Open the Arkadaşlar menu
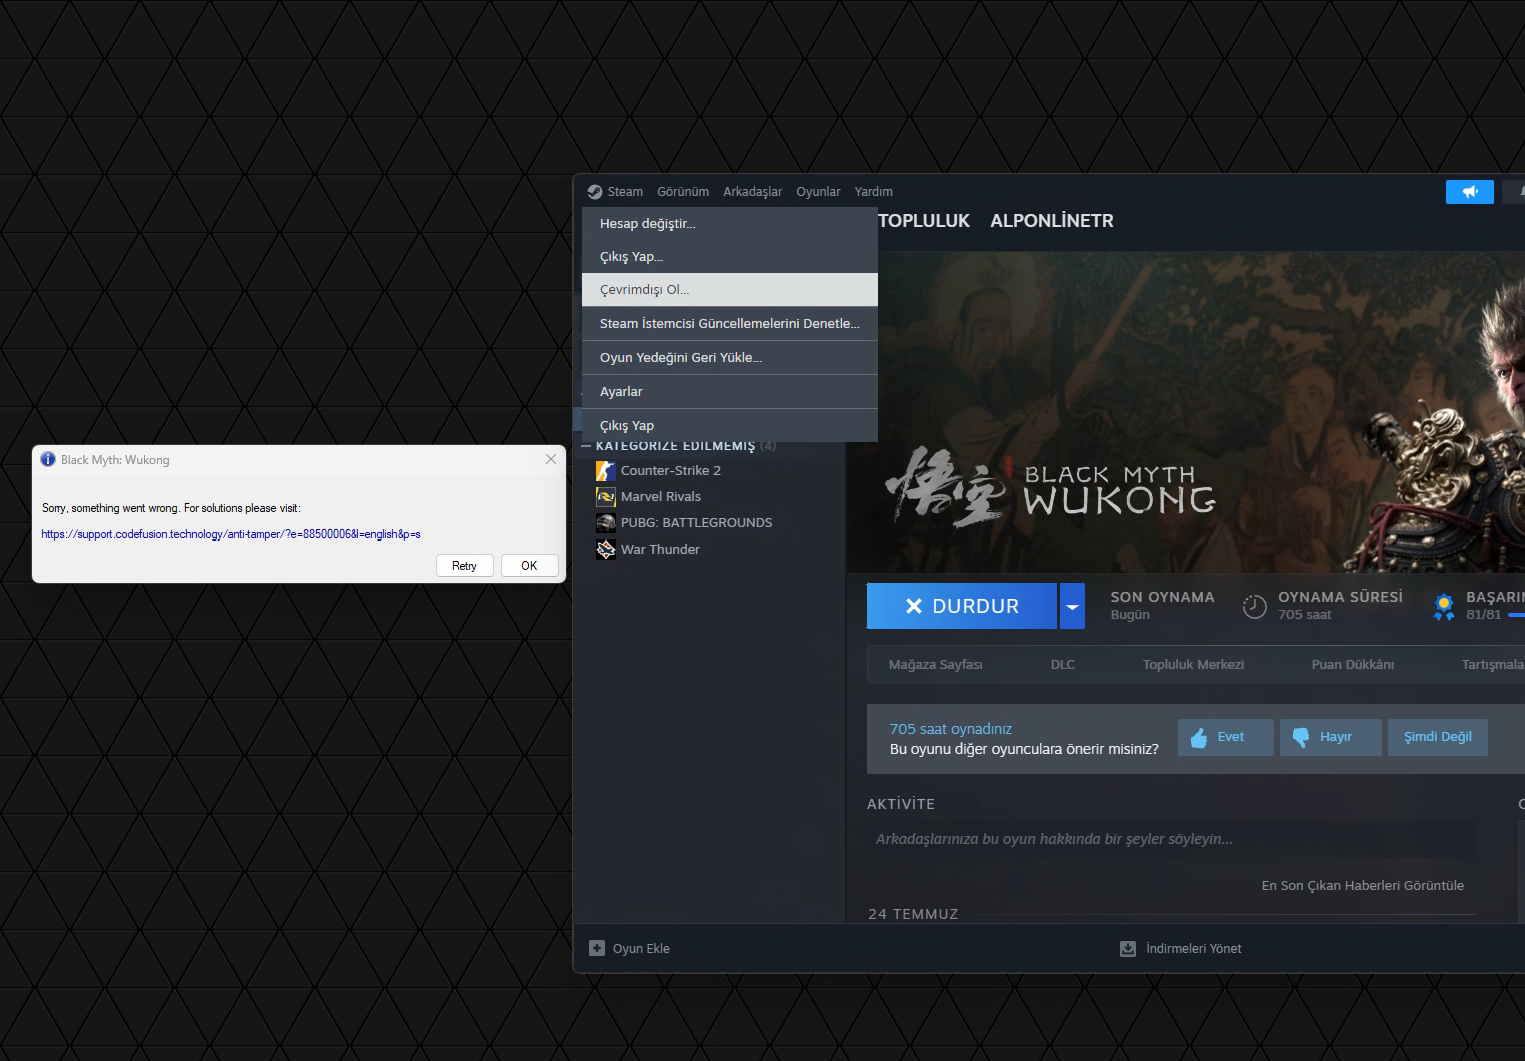1525x1061 pixels. click(753, 192)
